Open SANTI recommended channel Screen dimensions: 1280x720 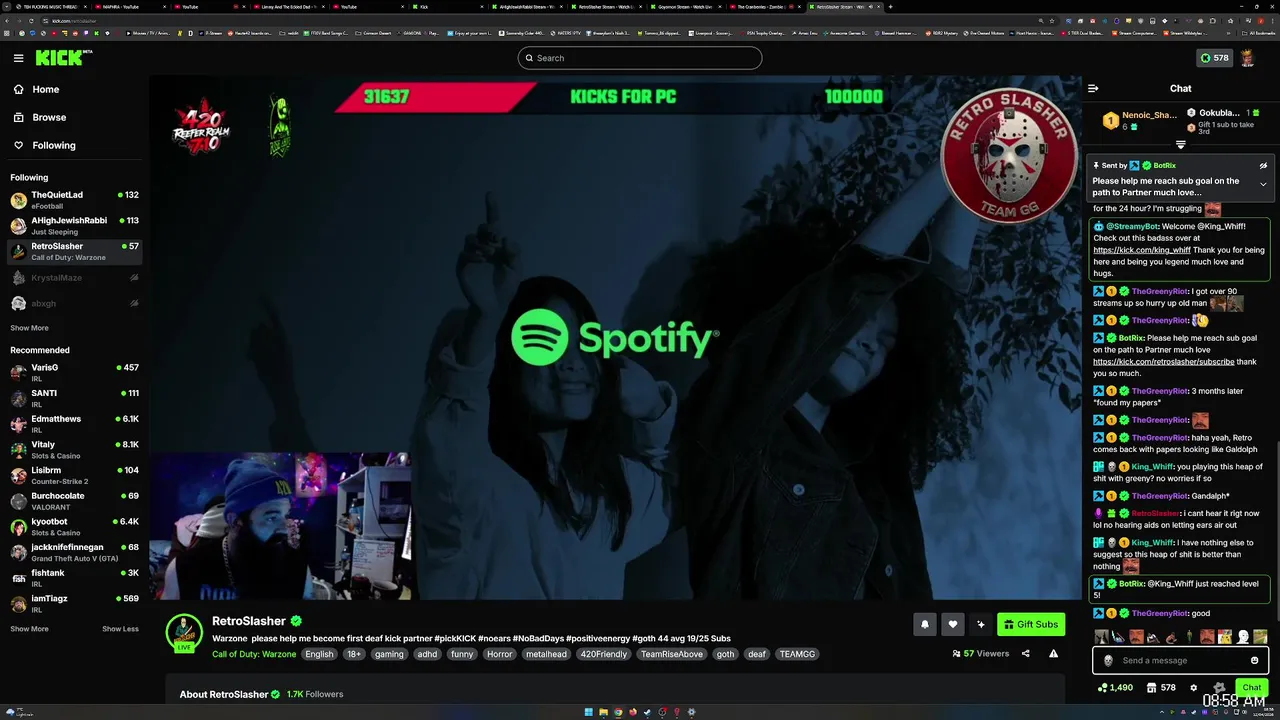pyautogui.click(x=75, y=398)
